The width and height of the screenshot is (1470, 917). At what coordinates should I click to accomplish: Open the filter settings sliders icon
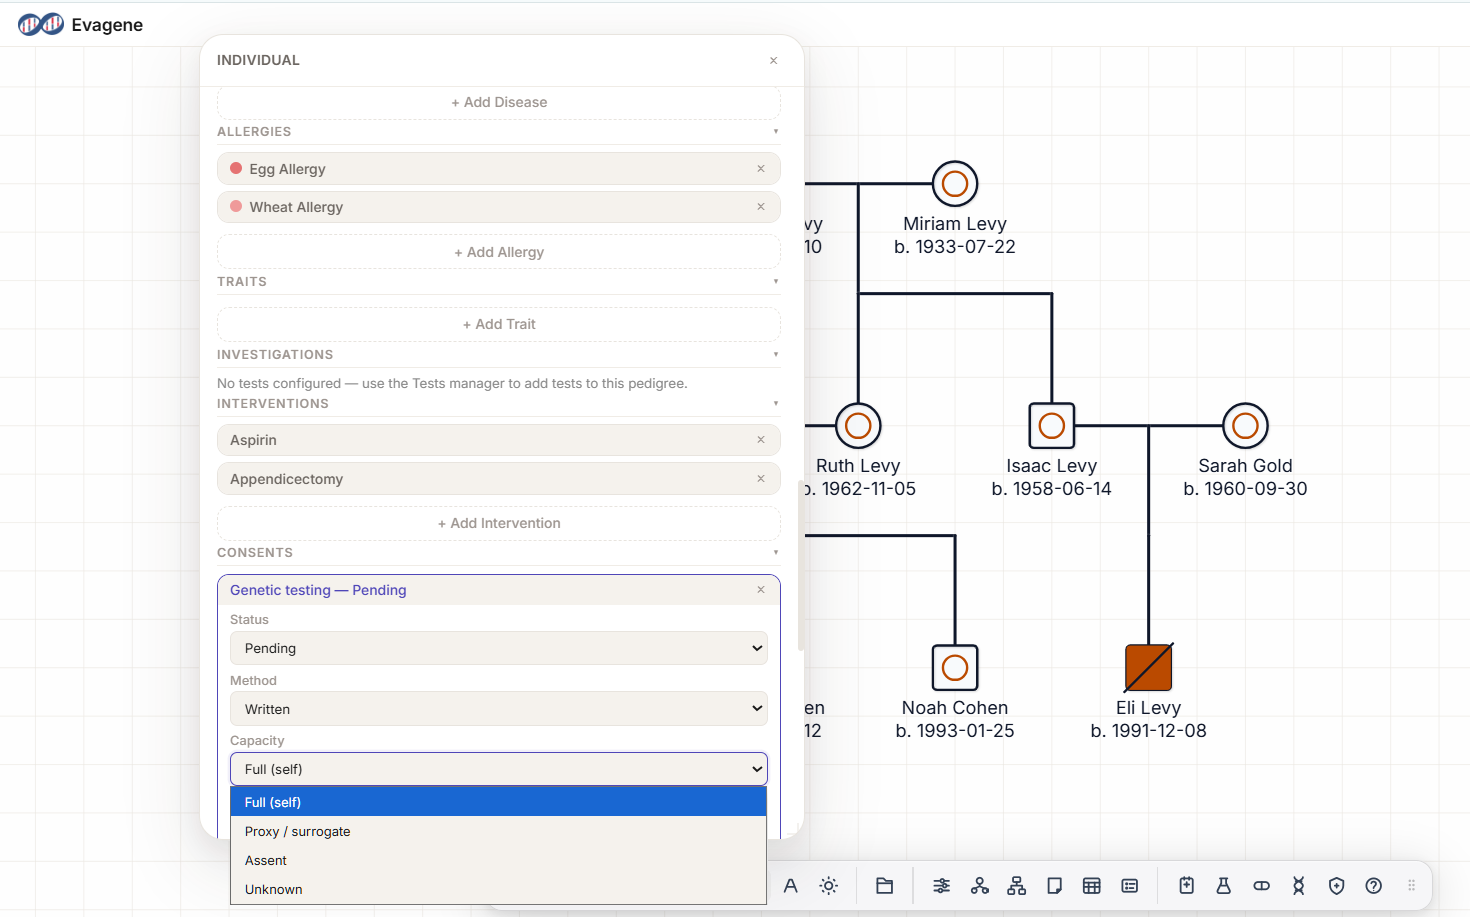[x=941, y=886]
